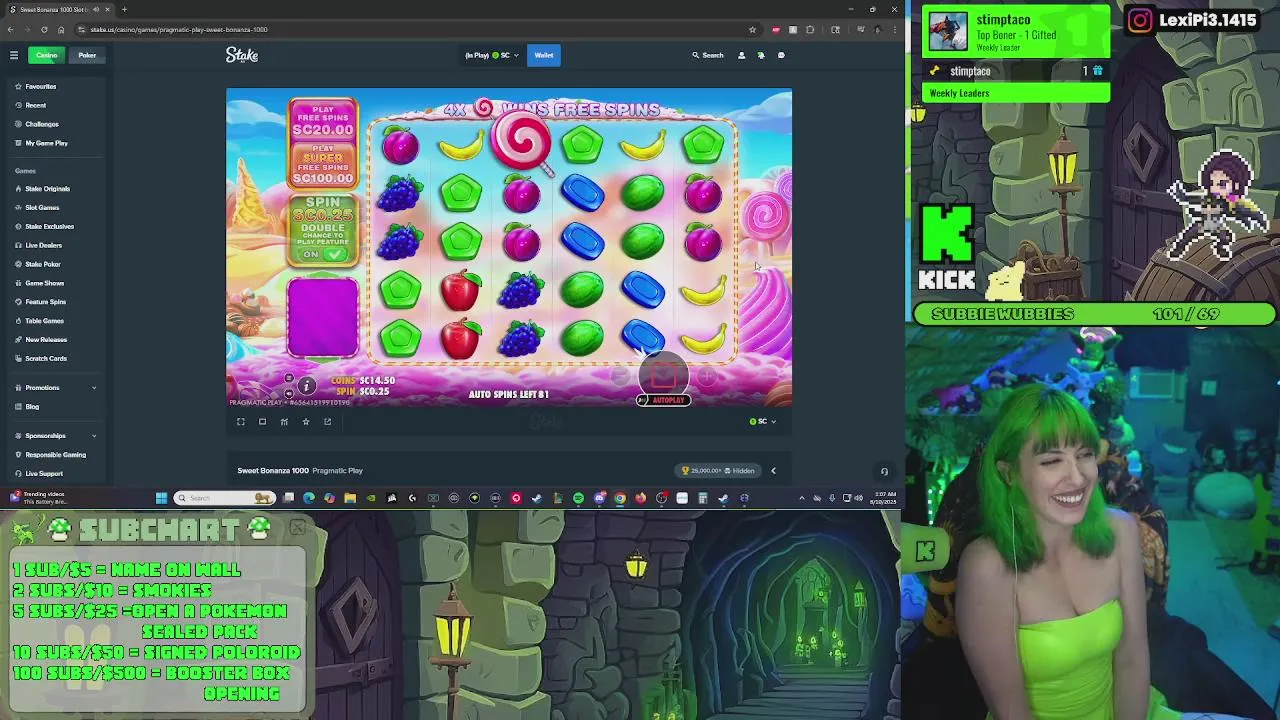1280x720 pixels.
Task: Click the Wallet button
Action: click(x=544, y=55)
